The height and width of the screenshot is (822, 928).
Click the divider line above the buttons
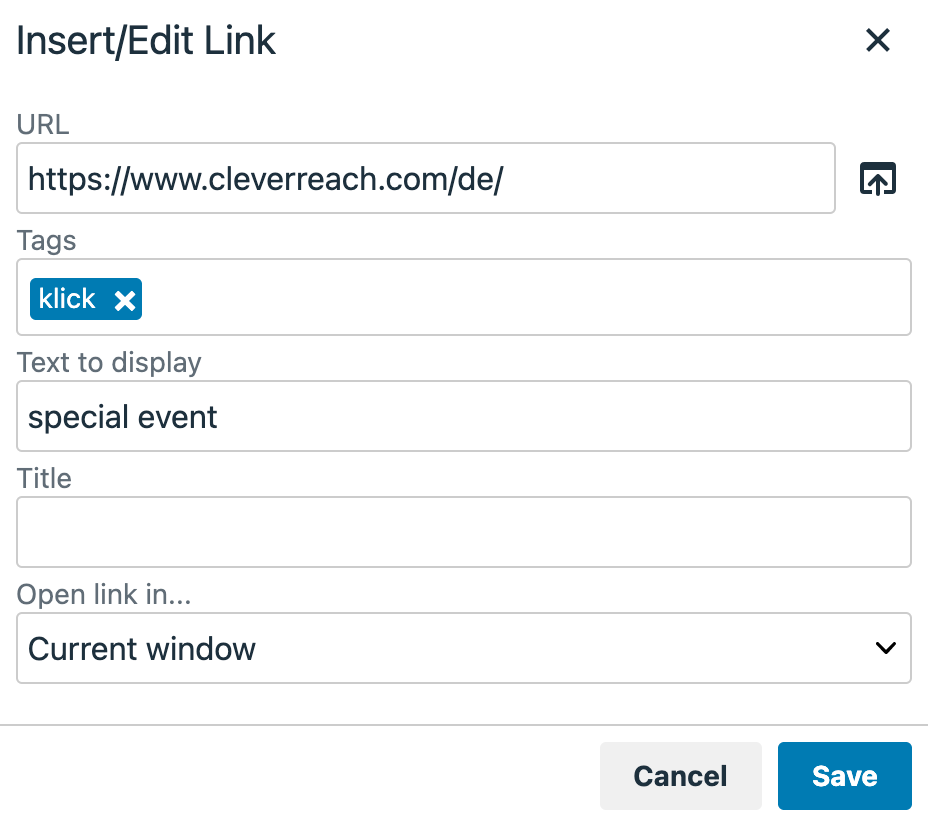(464, 724)
